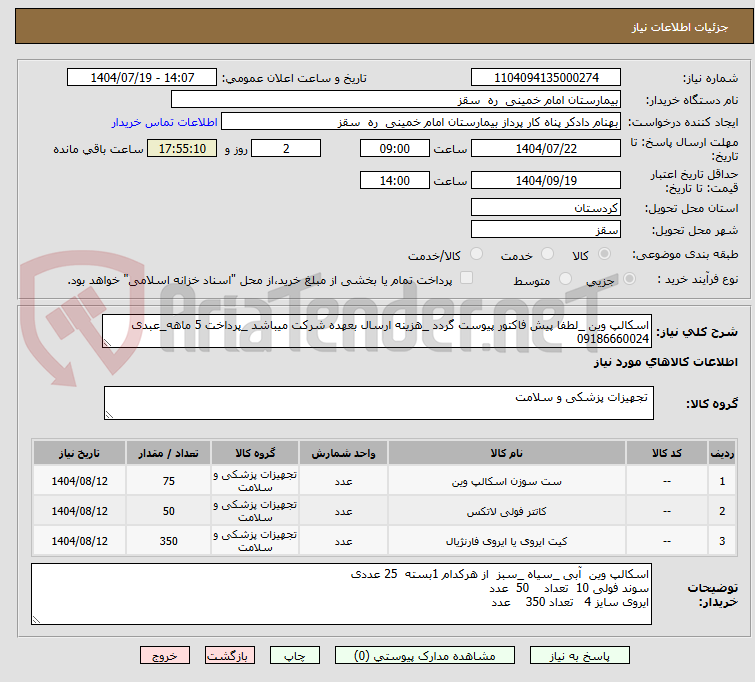
Task: Click the need date in row 1
Action: 79,481
